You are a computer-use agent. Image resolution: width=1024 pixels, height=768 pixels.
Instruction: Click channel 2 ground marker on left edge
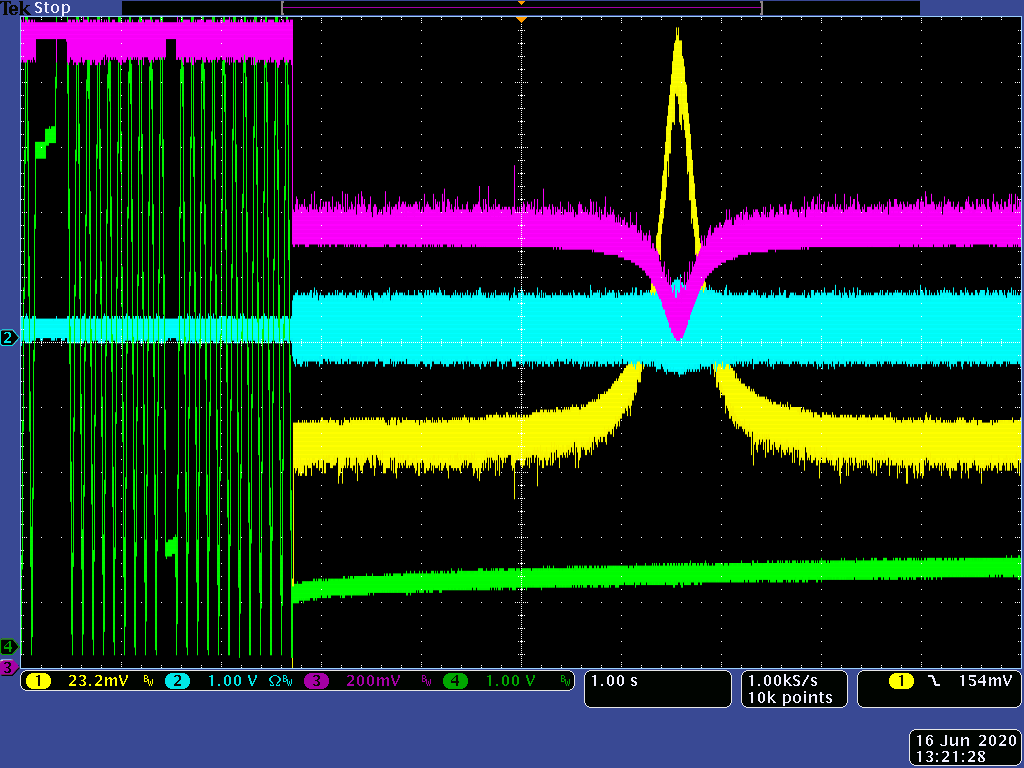coord(9,338)
